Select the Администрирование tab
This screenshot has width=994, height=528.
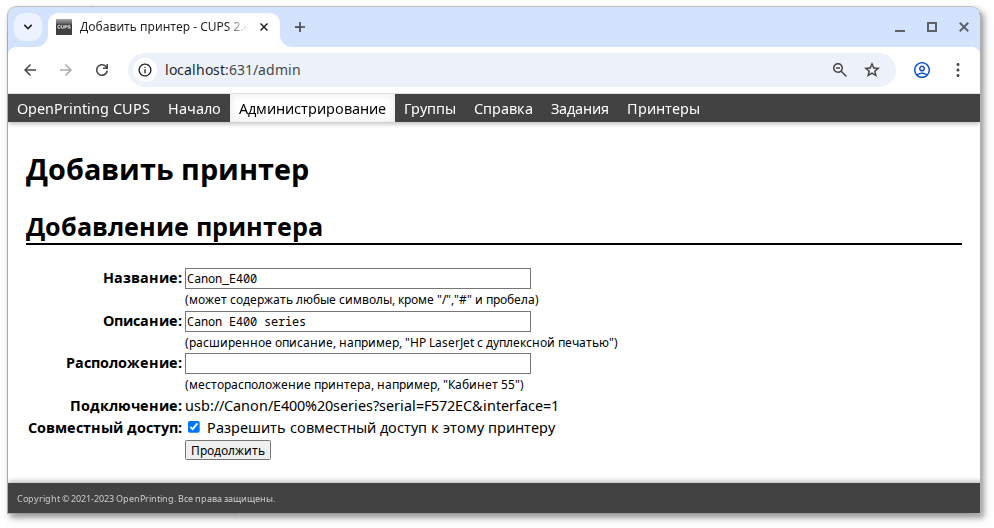click(312, 109)
